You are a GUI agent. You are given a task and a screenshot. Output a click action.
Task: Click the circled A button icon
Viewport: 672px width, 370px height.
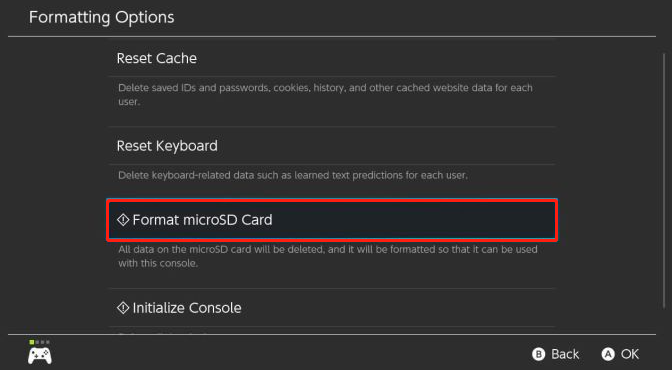pos(608,354)
